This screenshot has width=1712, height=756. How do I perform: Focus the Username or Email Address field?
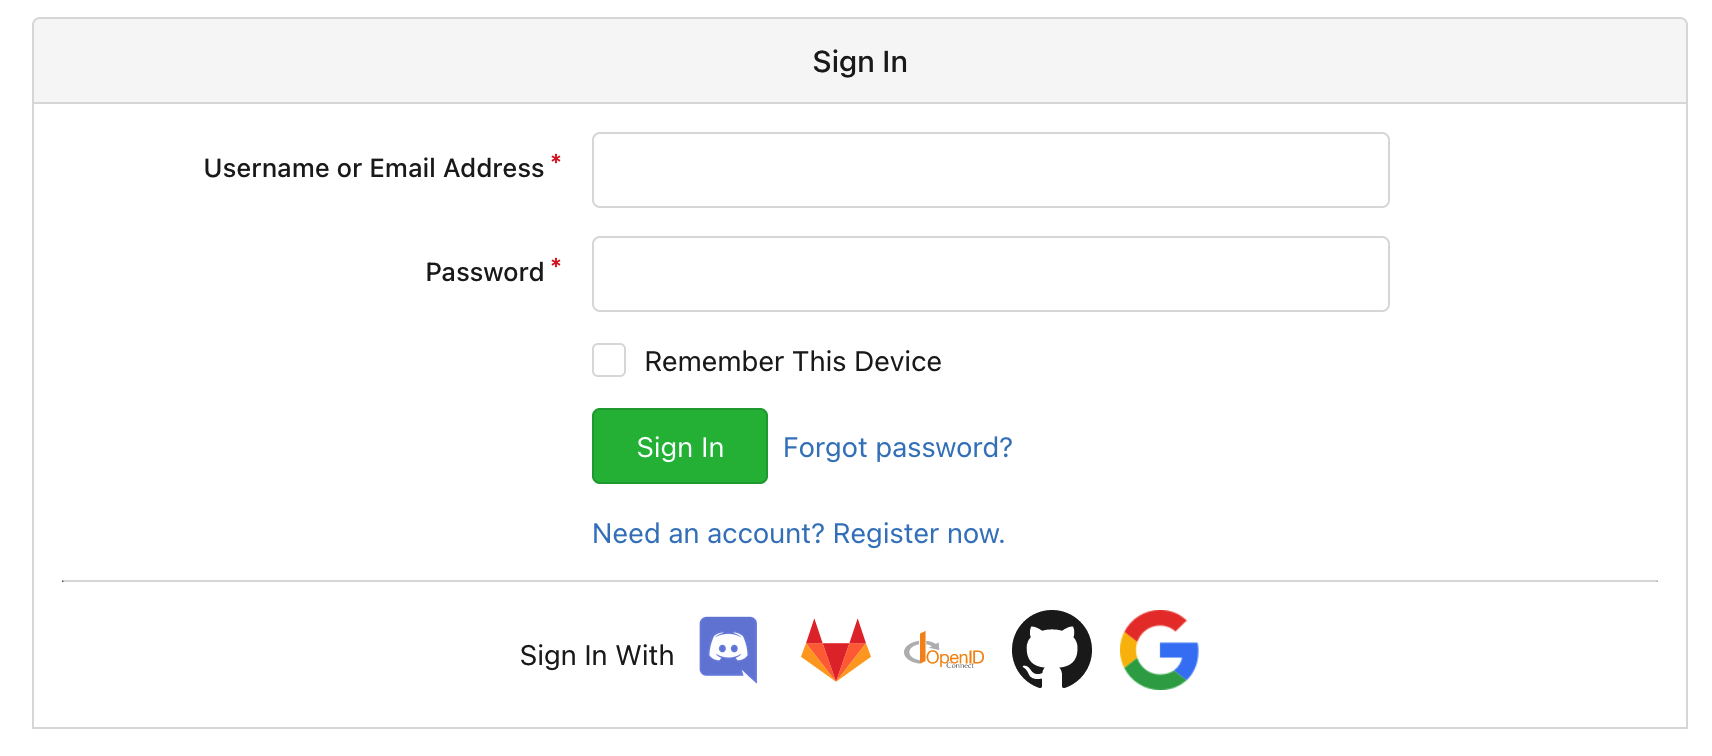pyautogui.click(x=990, y=170)
